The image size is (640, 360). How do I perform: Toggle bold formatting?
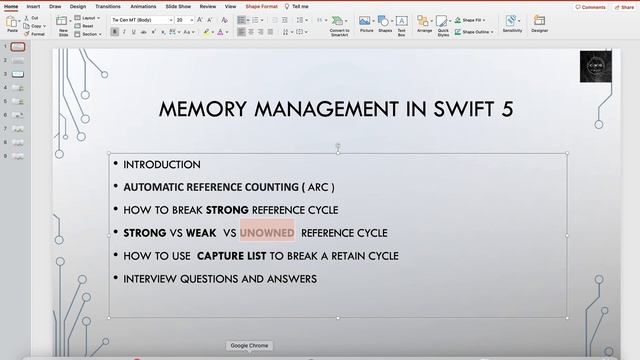coord(115,32)
